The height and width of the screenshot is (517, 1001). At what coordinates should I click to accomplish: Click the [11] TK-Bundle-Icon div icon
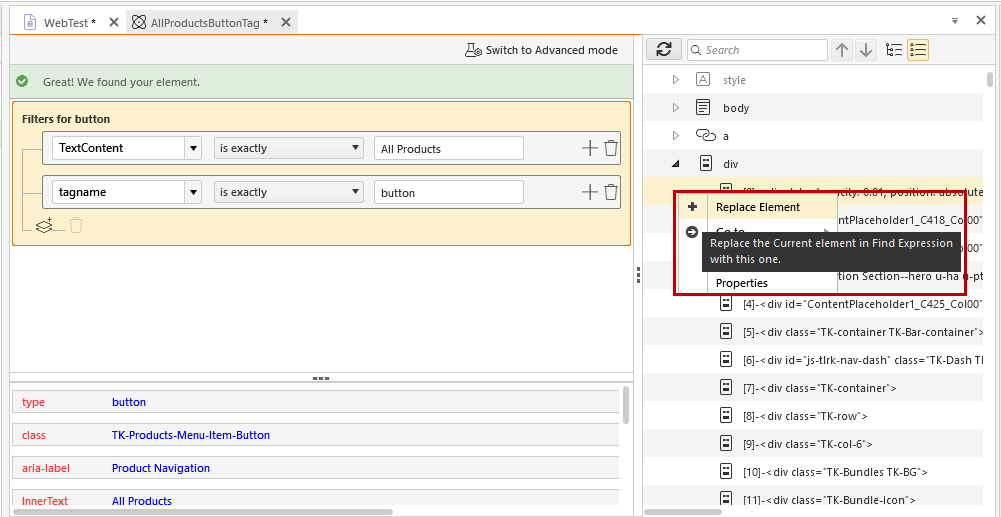[x=726, y=498]
